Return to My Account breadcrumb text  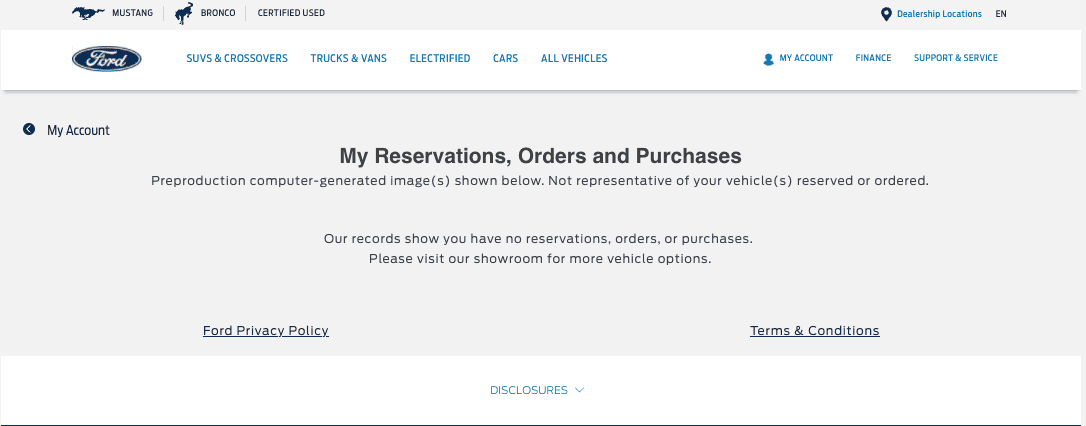(78, 130)
